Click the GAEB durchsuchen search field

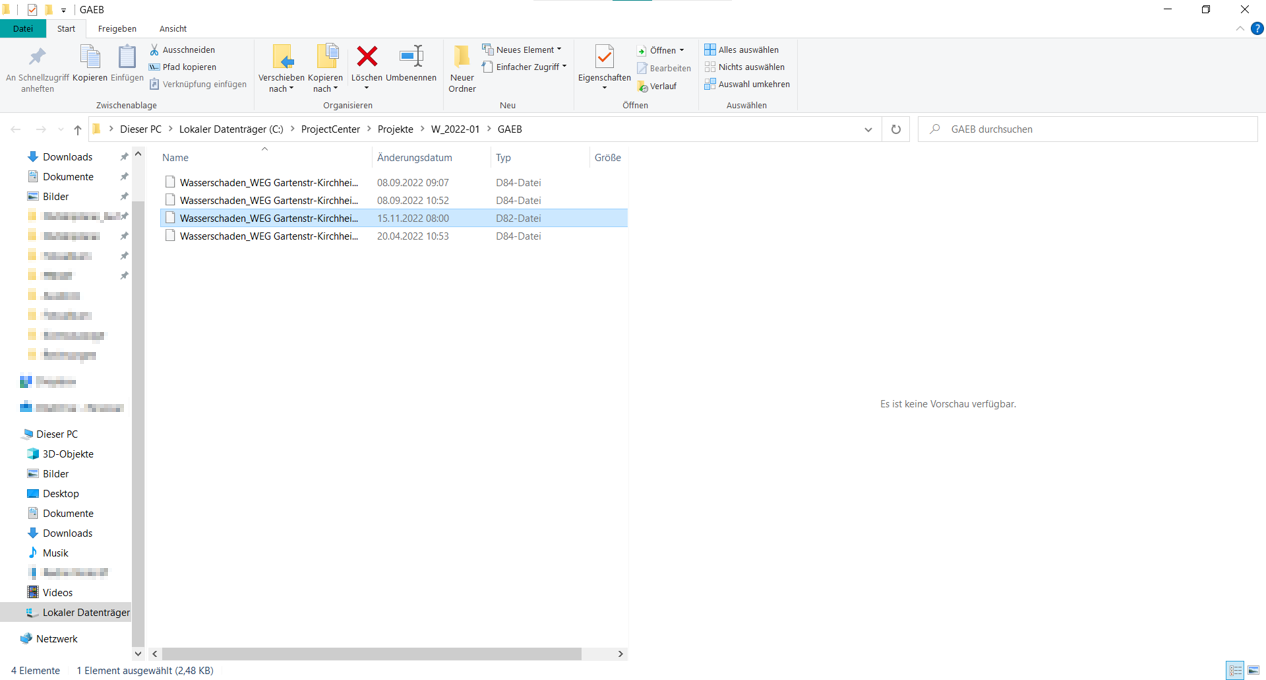coord(1090,129)
